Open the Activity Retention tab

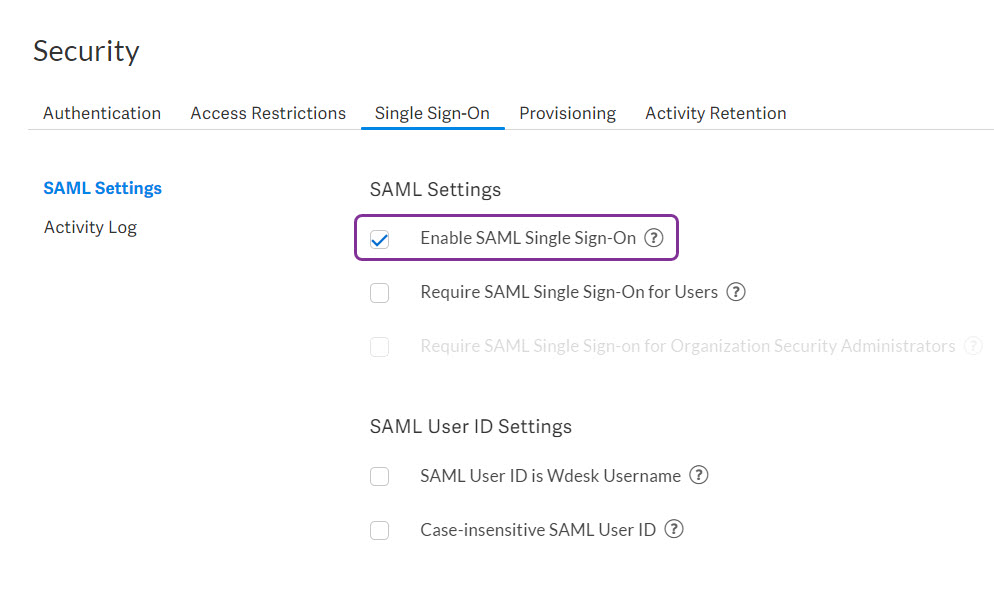(716, 113)
